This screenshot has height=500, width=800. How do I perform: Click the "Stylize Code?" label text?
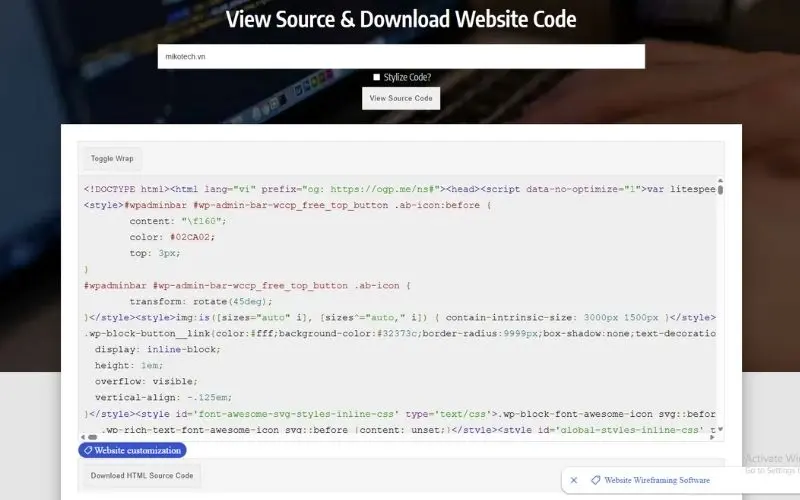pos(407,77)
